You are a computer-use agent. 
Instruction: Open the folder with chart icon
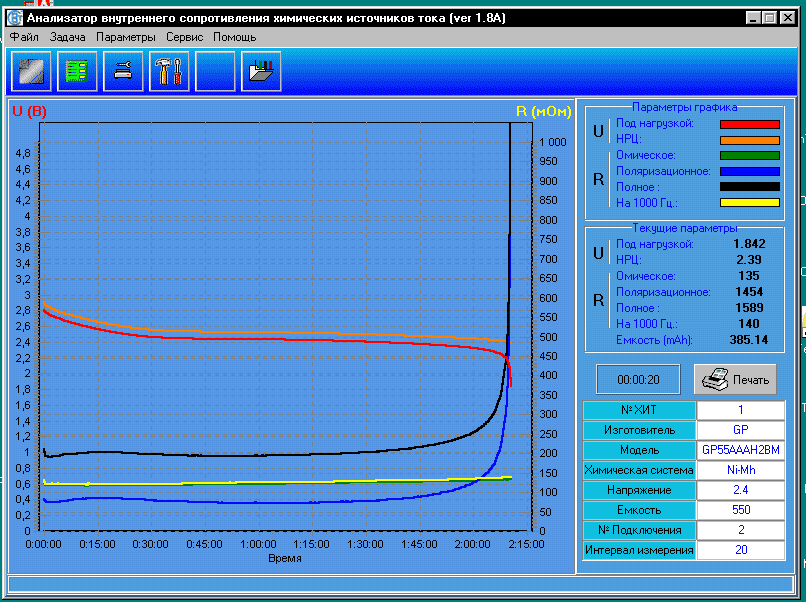coord(261,71)
